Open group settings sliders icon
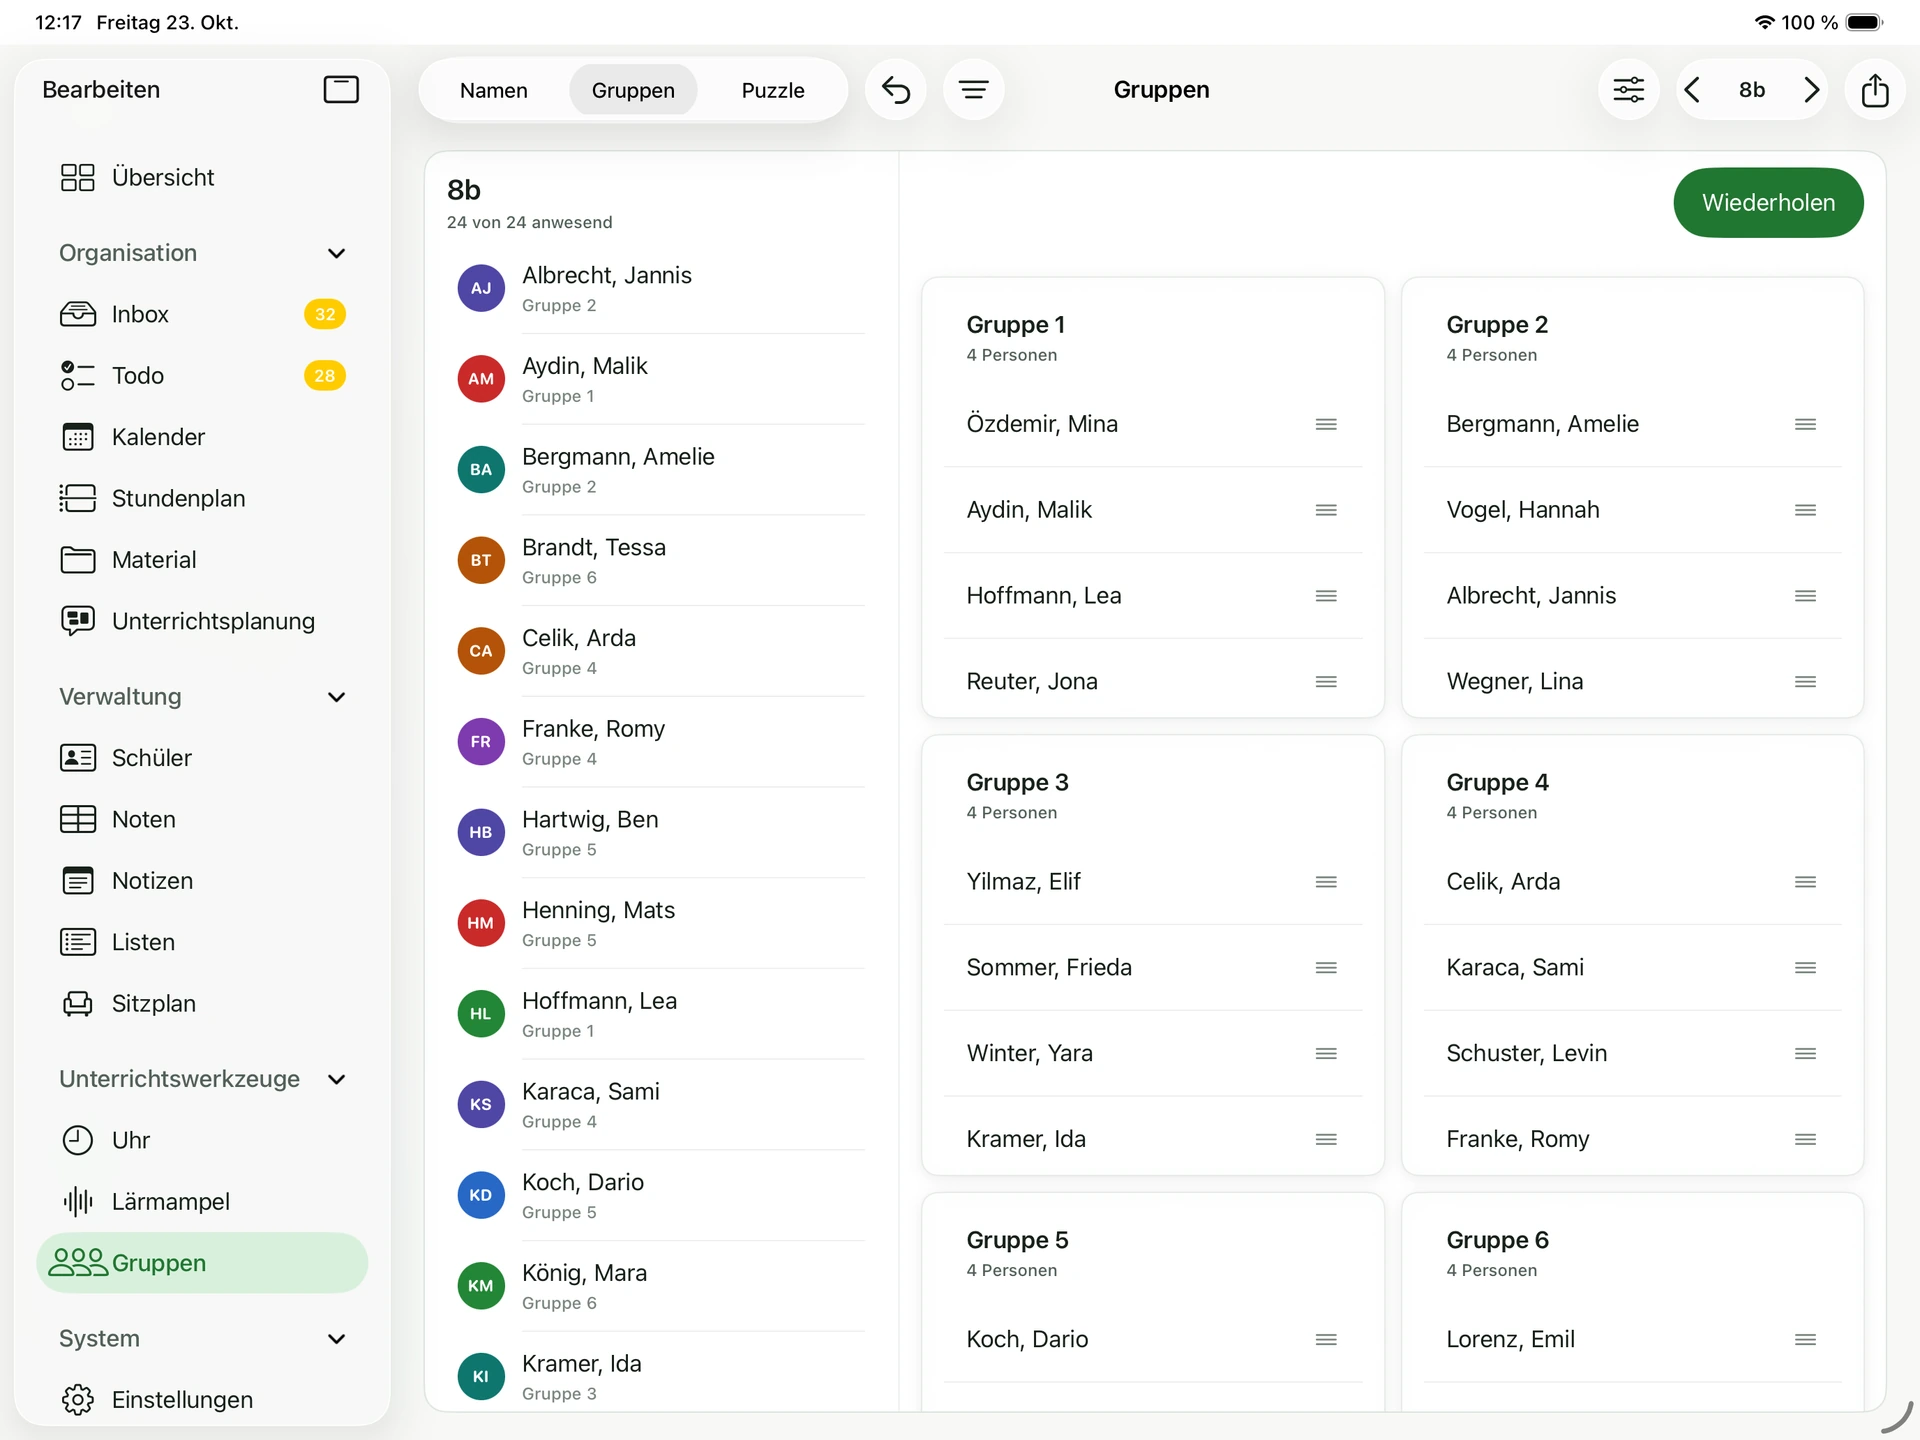This screenshot has width=1920, height=1440. pos(1629,90)
